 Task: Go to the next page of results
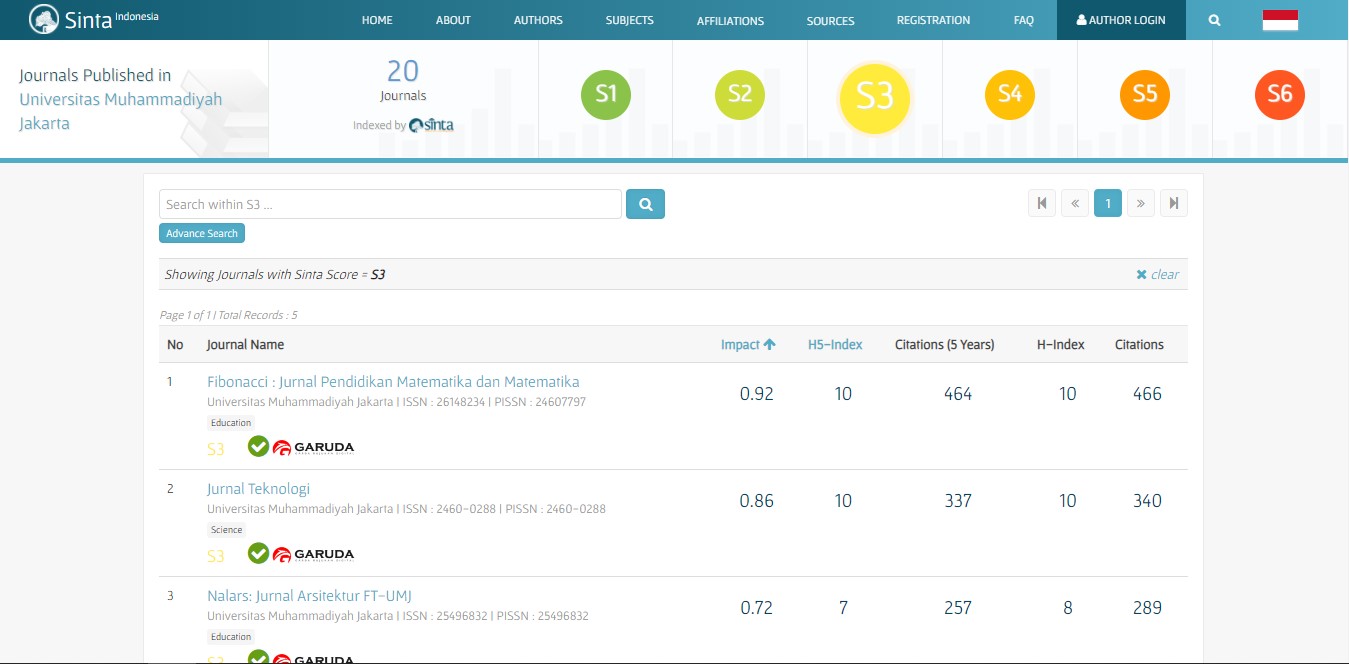[1141, 204]
